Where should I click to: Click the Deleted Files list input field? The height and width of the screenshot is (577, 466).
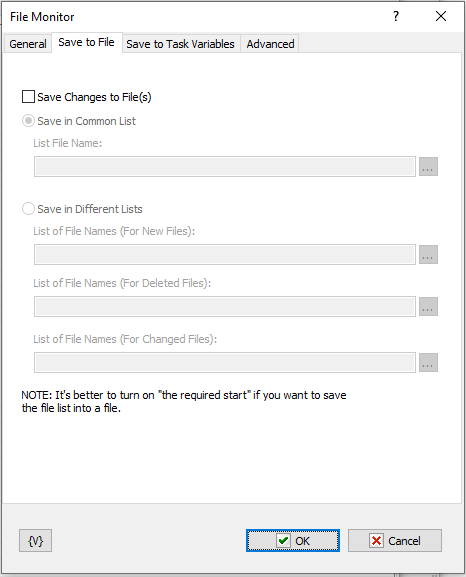pyautogui.click(x=225, y=307)
